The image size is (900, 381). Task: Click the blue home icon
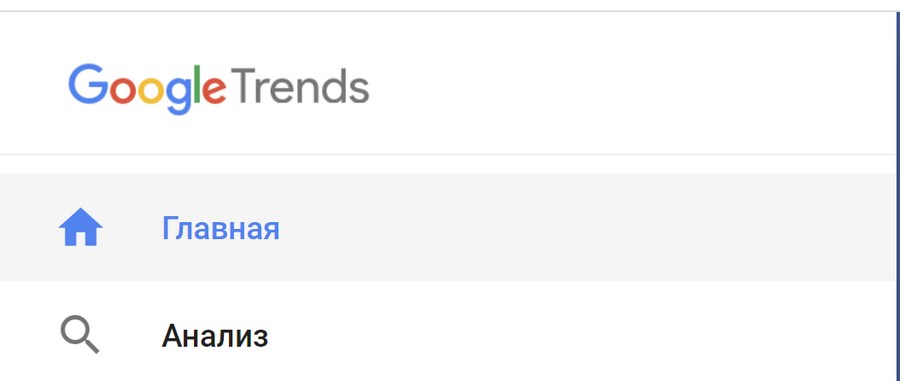point(80,227)
